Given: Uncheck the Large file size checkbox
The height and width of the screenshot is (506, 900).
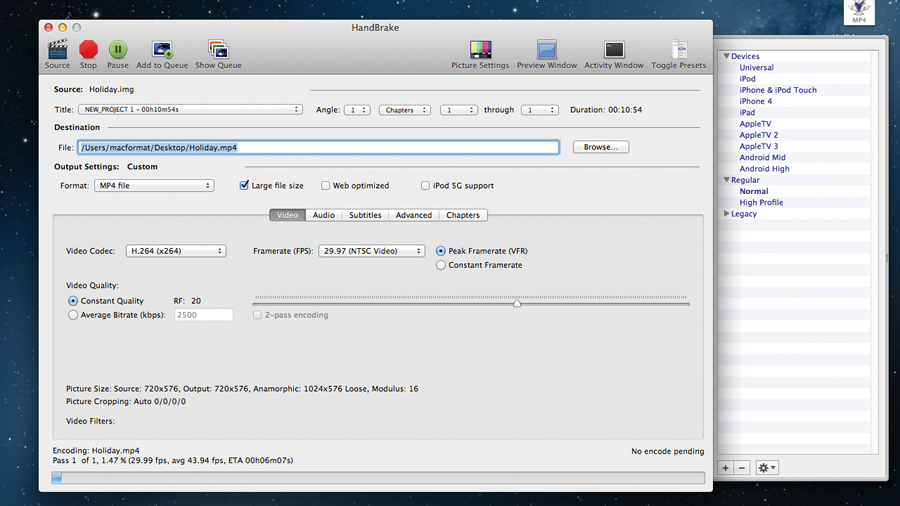Looking at the screenshot, I should click(245, 186).
